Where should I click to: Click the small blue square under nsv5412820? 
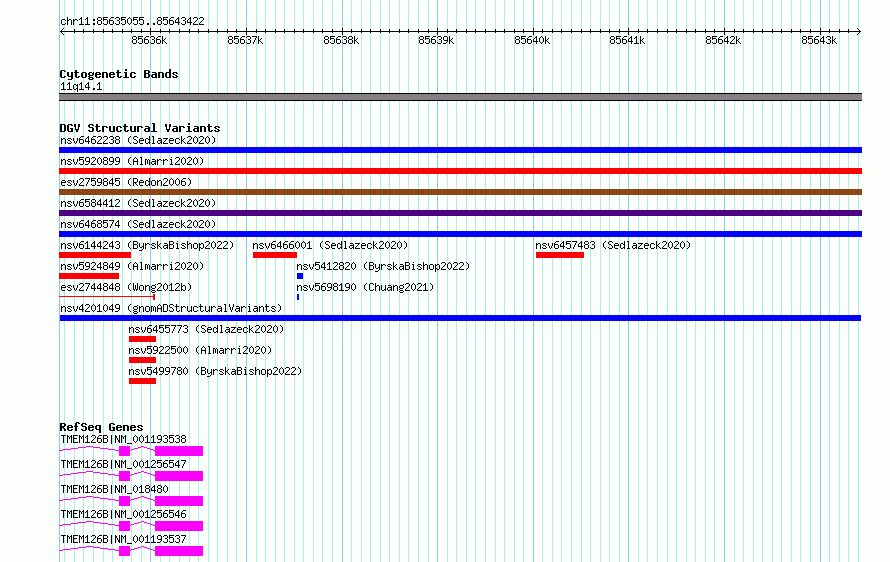(x=300, y=276)
